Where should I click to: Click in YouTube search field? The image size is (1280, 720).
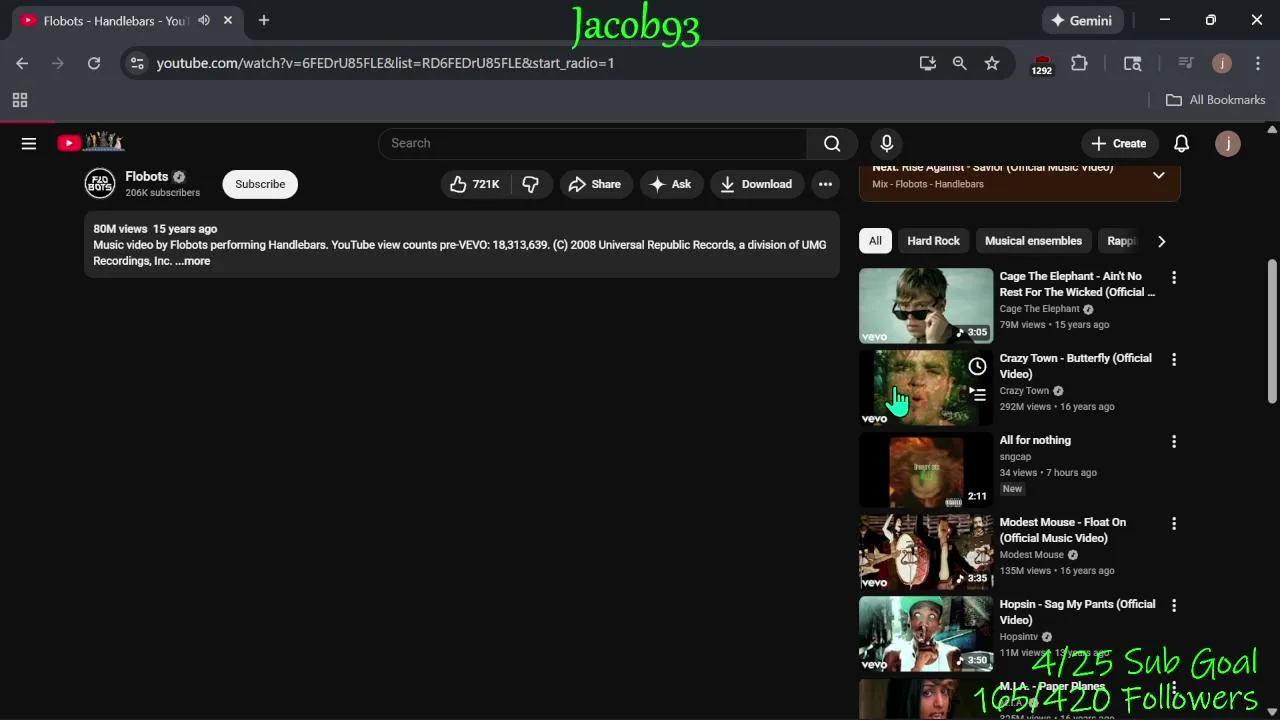pyautogui.click(x=592, y=143)
